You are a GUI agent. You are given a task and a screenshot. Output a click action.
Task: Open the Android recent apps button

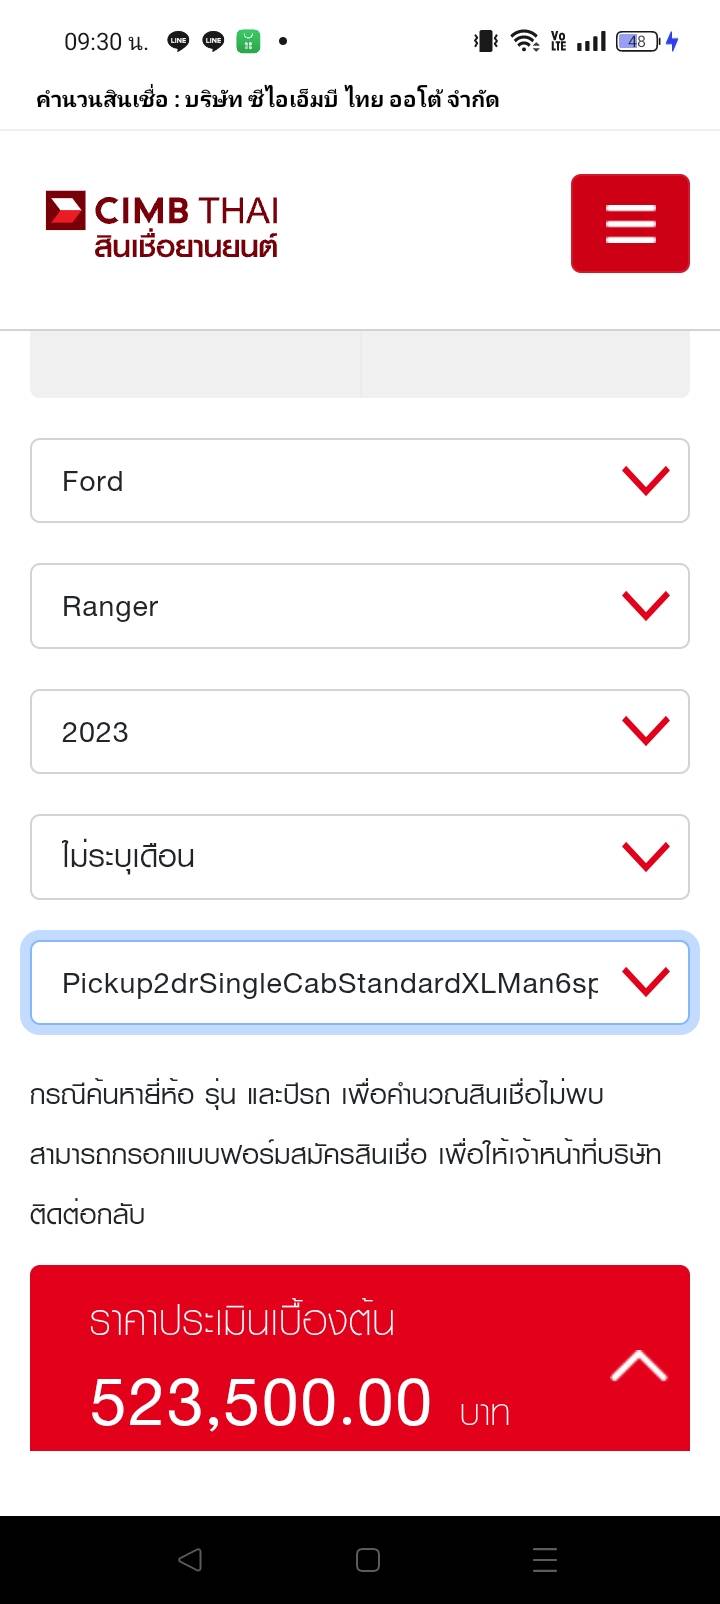pos(545,1559)
